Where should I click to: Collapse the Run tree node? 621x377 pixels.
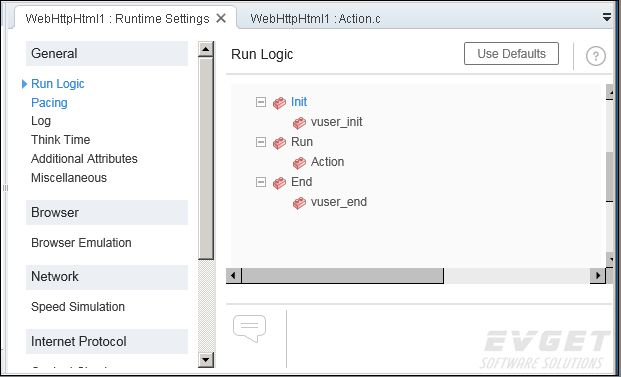tap(261, 142)
